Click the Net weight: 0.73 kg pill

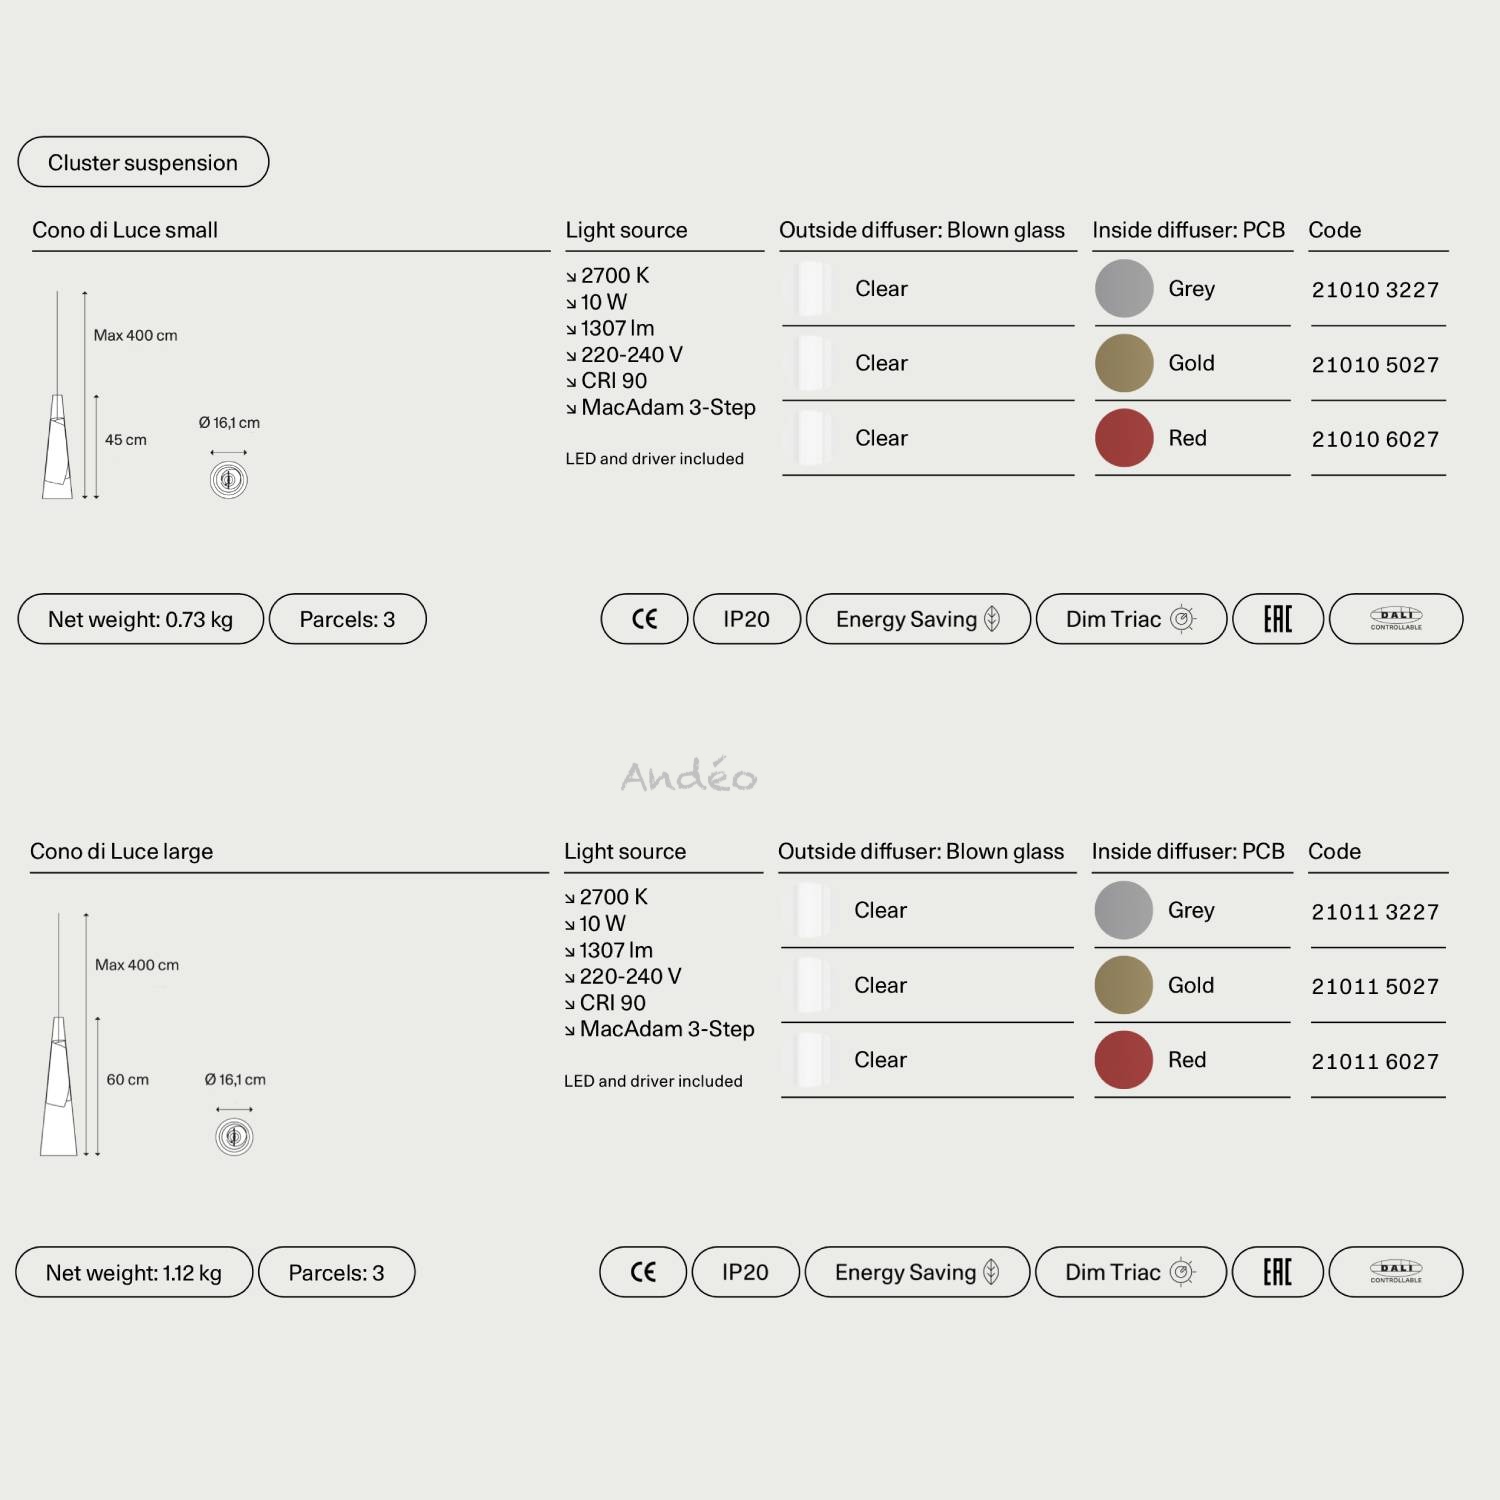141,619
